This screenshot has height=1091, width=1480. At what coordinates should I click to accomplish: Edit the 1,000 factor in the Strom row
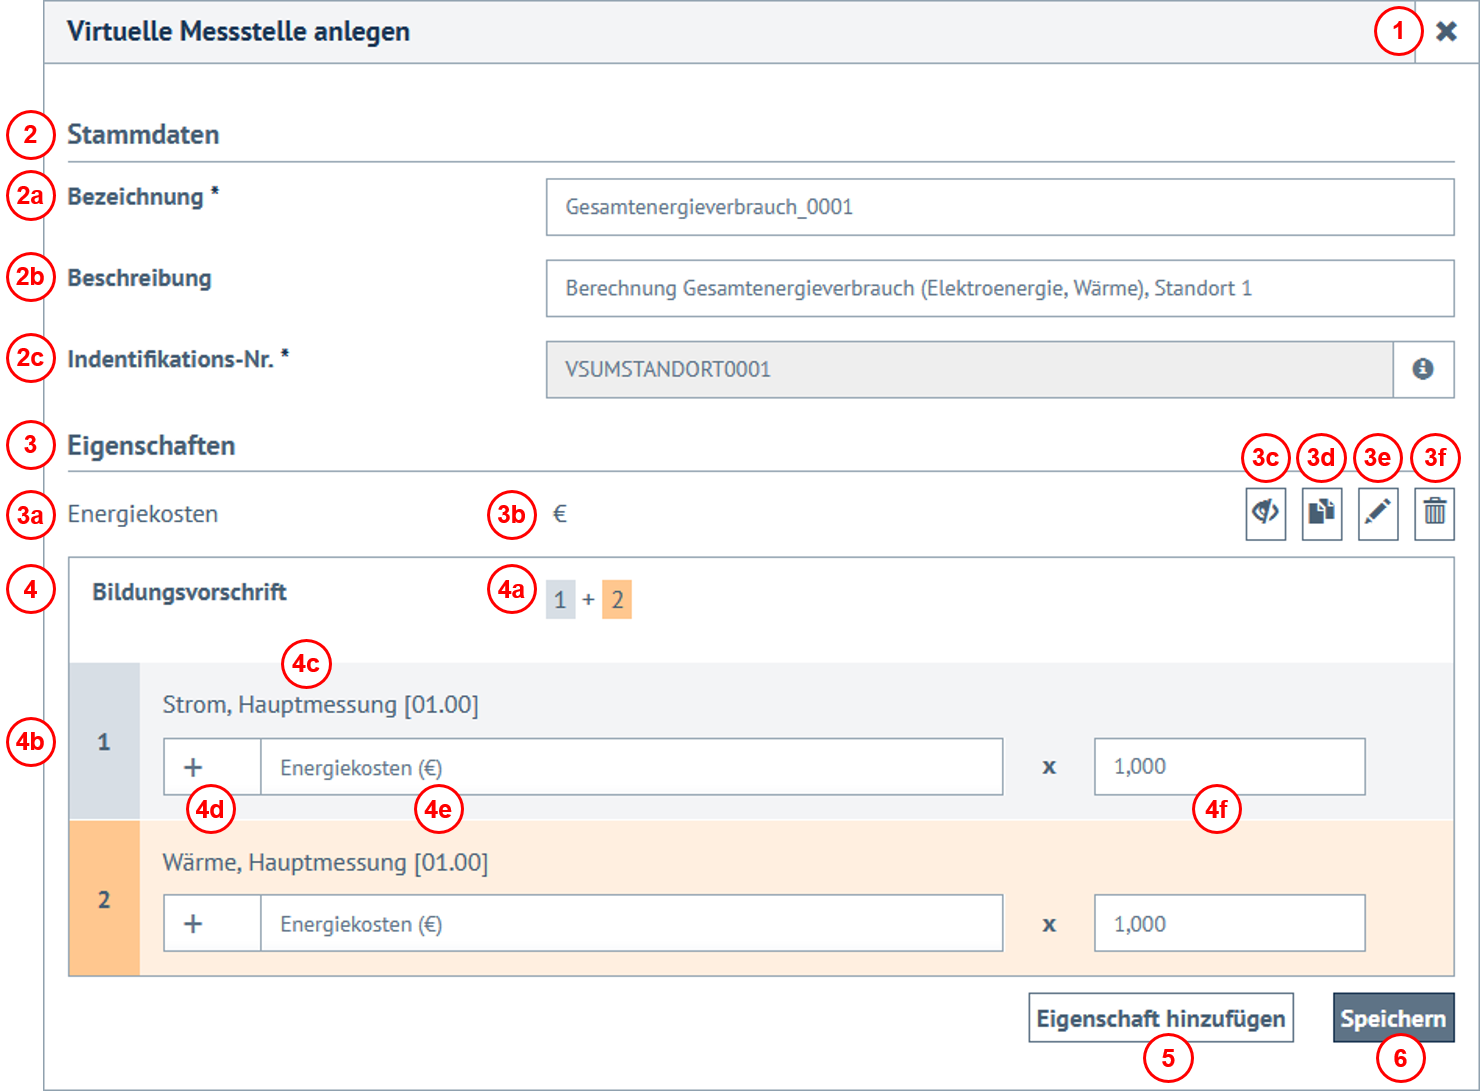tap(1229, 766)
